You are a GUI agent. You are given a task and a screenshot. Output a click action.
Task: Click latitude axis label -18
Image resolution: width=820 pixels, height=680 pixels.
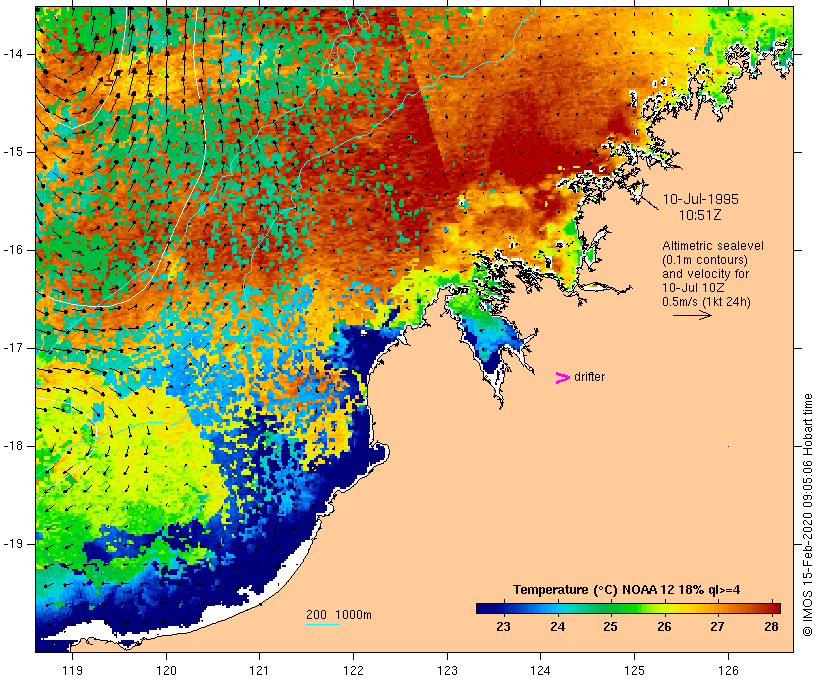click(12, 446)
